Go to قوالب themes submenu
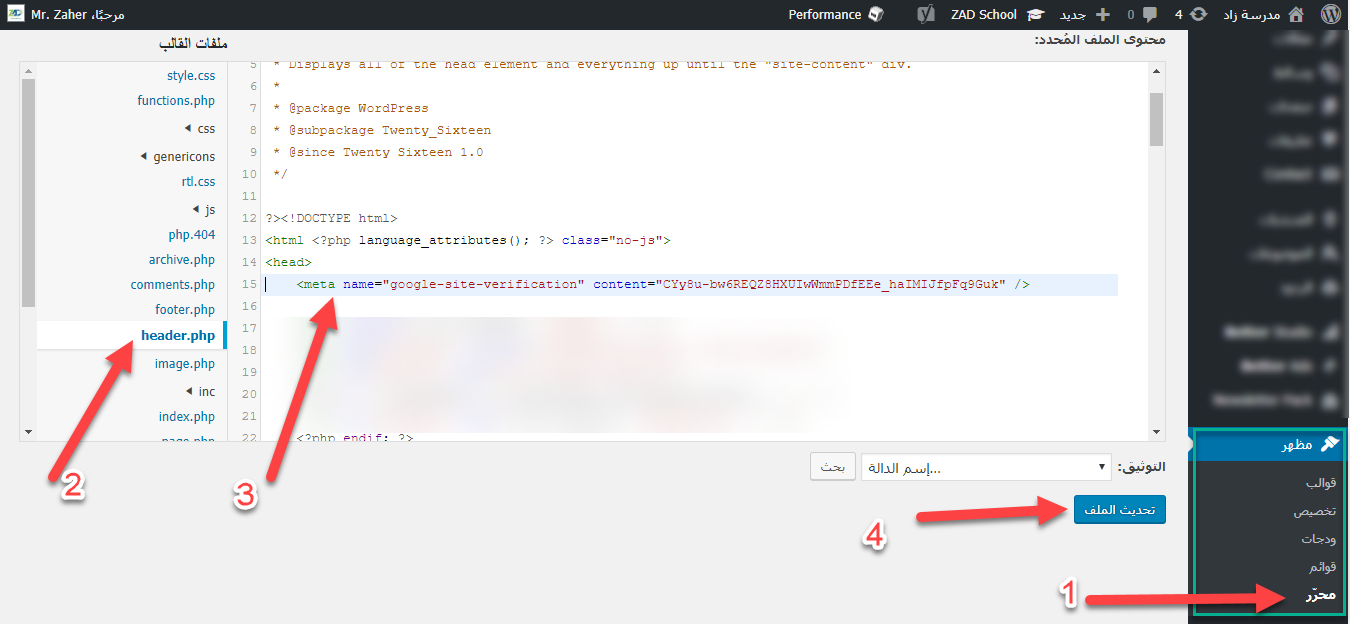 coord(1320,483)
